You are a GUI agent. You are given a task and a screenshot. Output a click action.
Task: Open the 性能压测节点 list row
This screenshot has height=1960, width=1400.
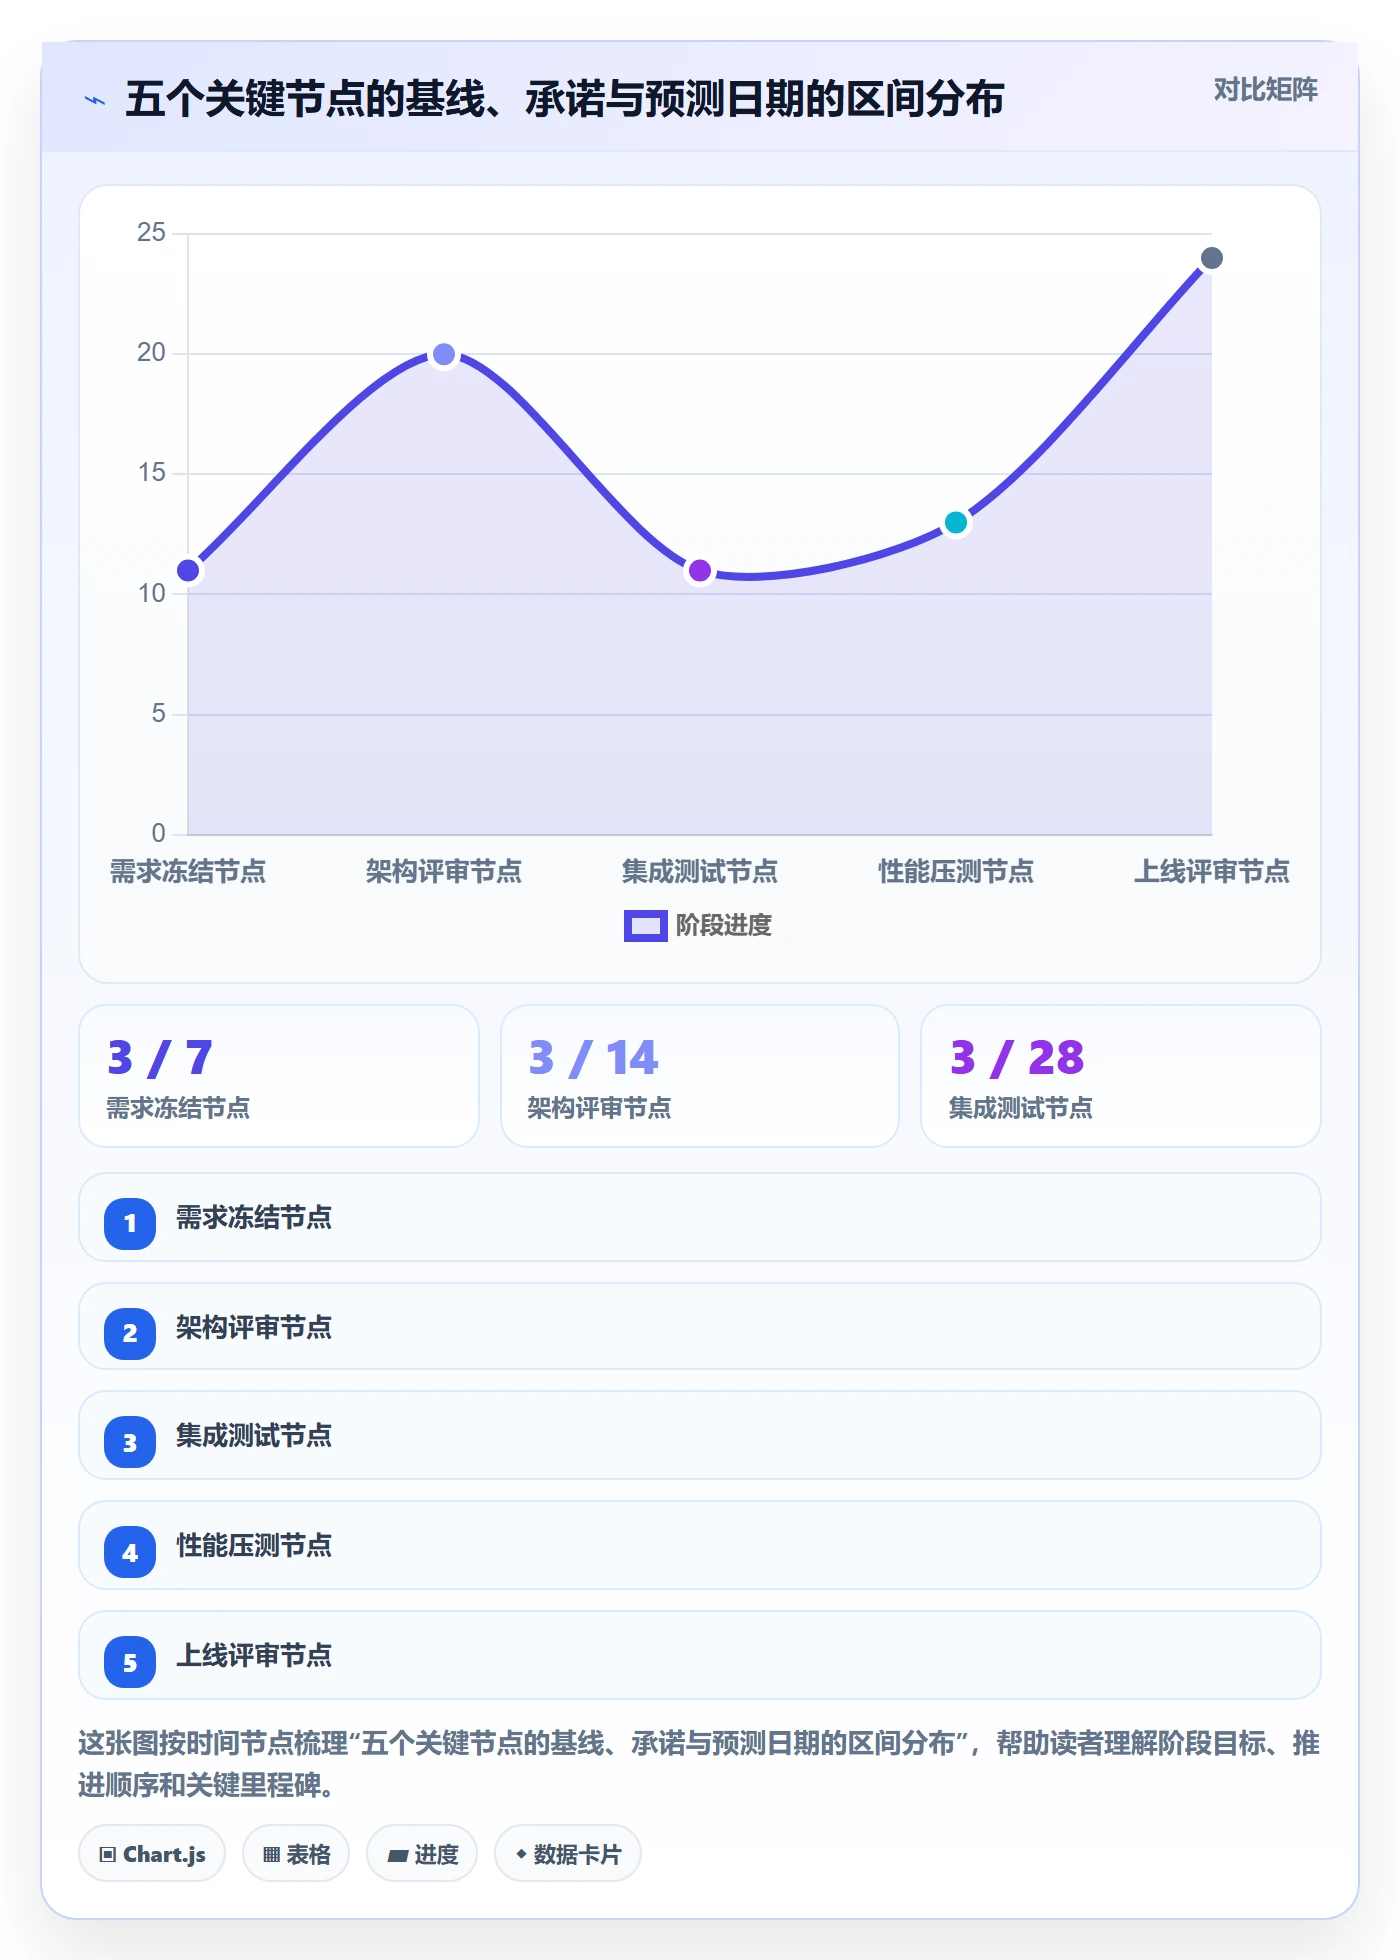[700, 1545]
